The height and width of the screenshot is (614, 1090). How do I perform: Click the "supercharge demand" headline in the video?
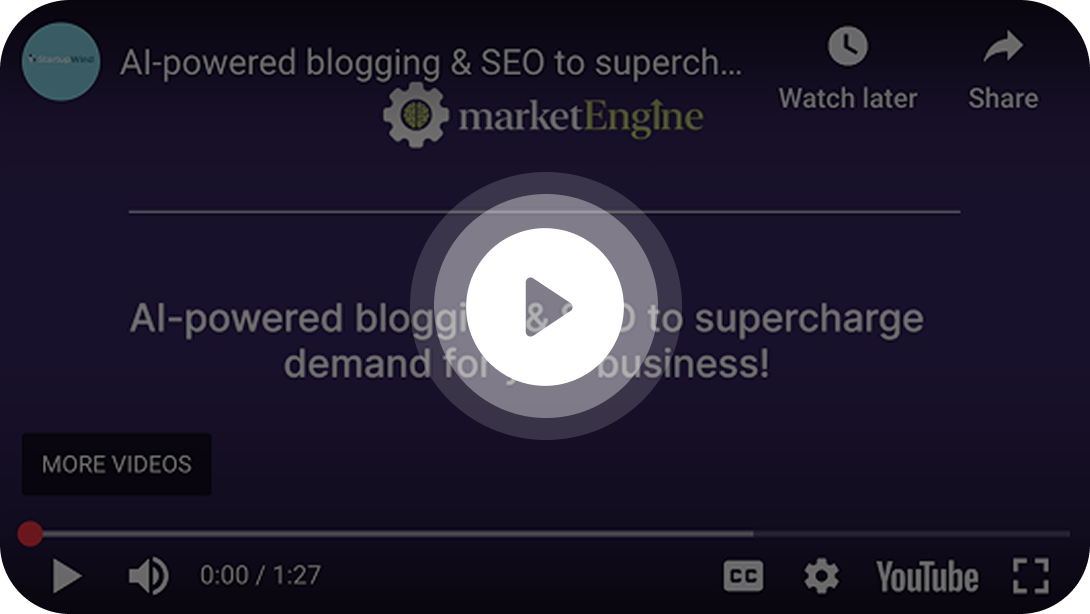tap(526, 341)
